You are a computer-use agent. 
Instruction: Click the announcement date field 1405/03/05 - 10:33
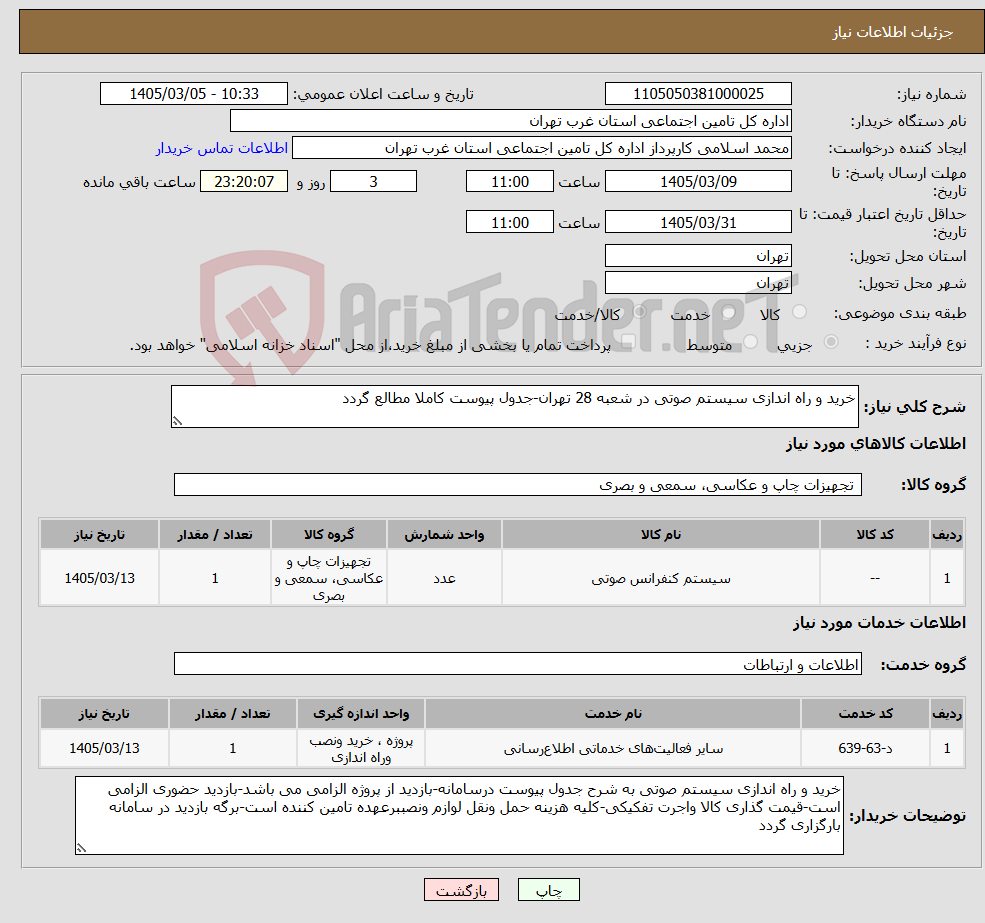pyautogui.click(x=193, y=94)
